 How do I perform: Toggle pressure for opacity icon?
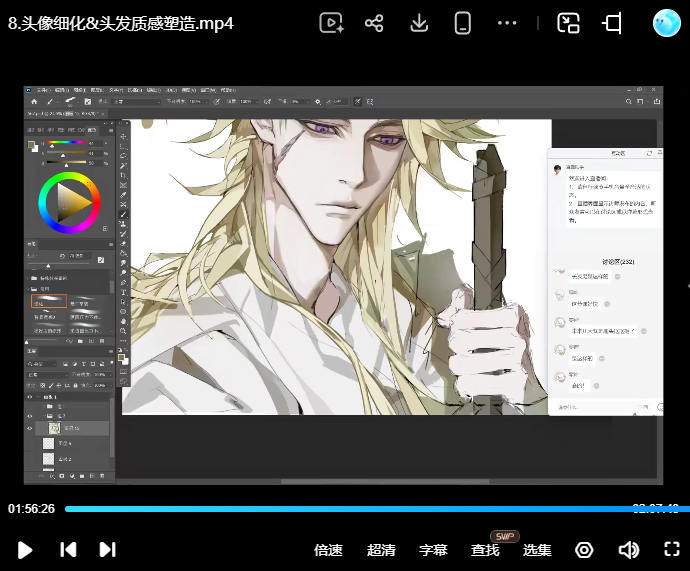217,102
